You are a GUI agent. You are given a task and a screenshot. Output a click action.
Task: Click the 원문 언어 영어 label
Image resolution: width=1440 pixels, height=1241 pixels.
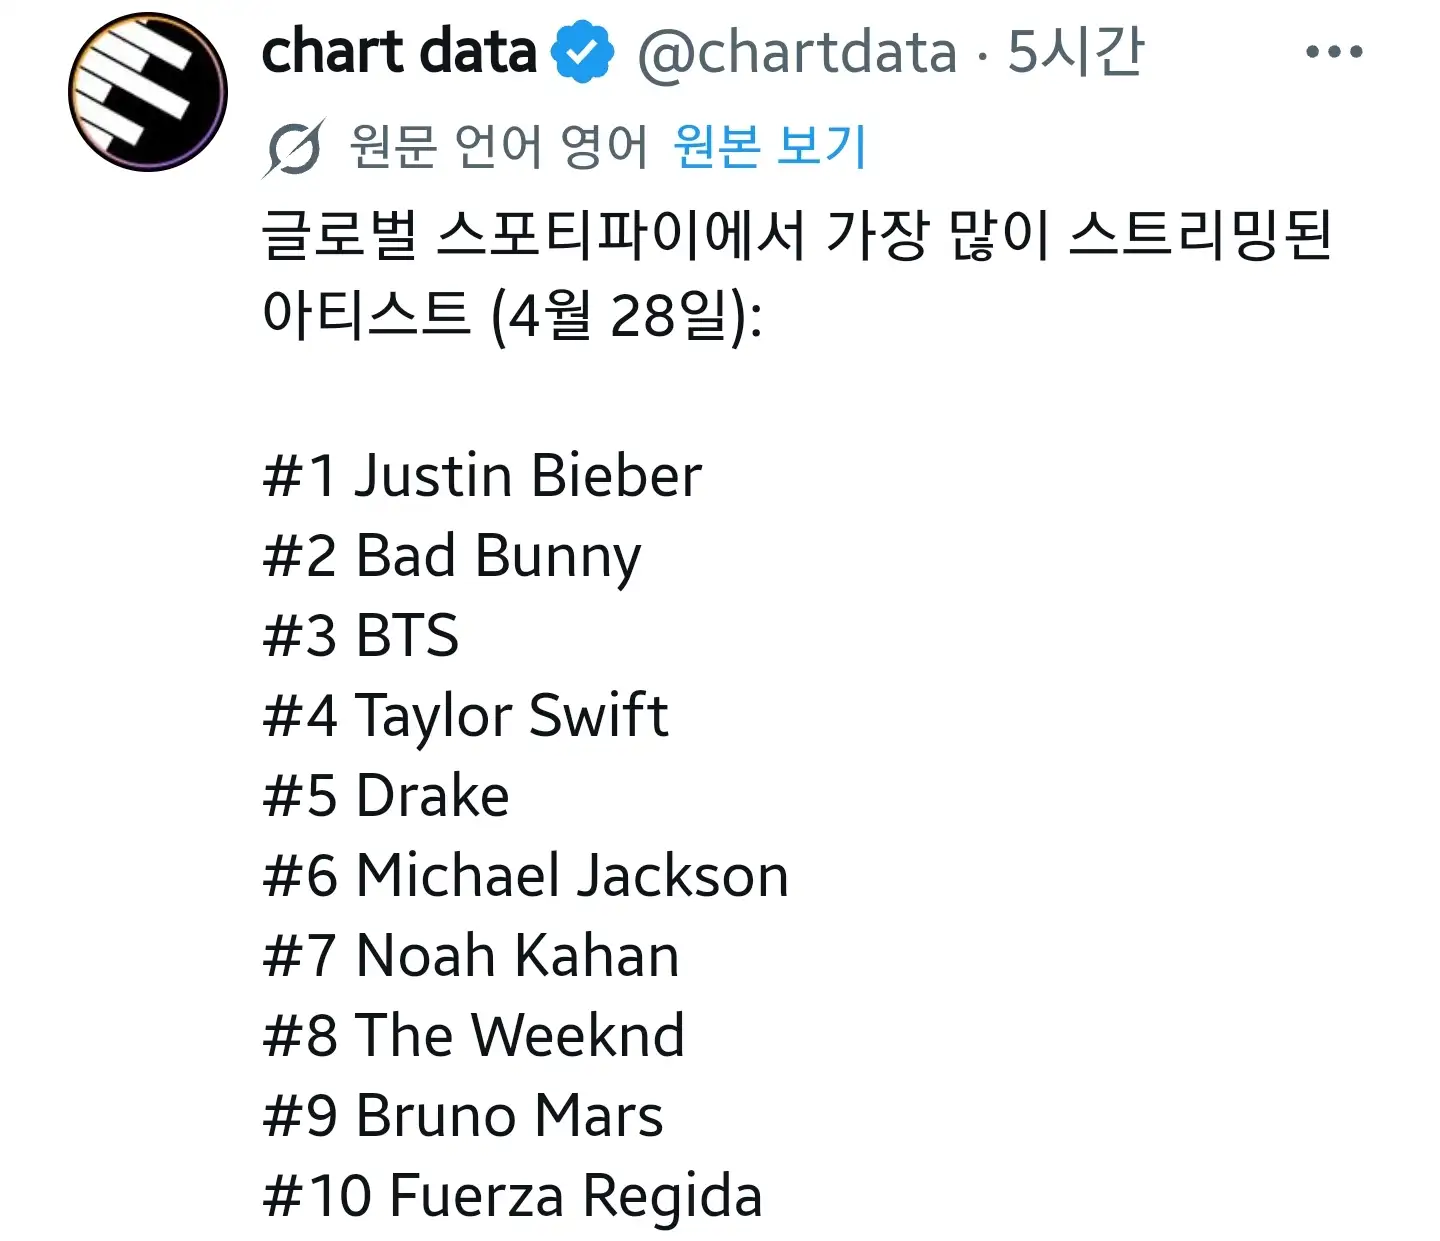pyautogui.click(x=498, y=147)
